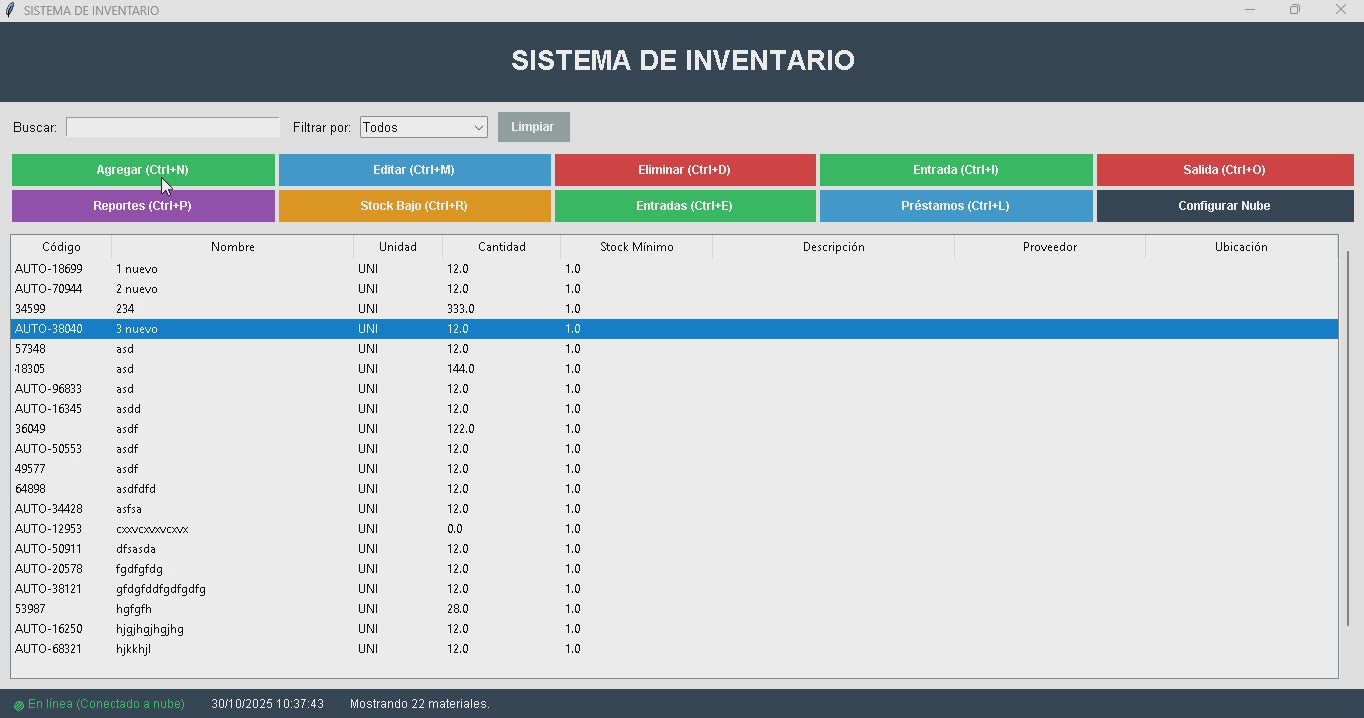Click the green Agregar (Ctrl+N) button

point(143,170)
